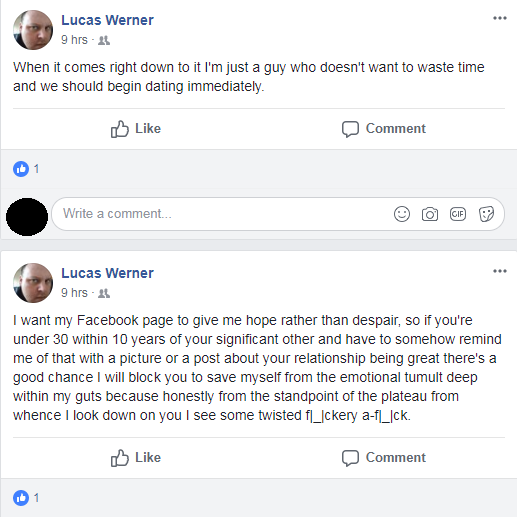Post a GIF using the GIF icon
The image size is (517, 517).
click(x=458, y=214)
